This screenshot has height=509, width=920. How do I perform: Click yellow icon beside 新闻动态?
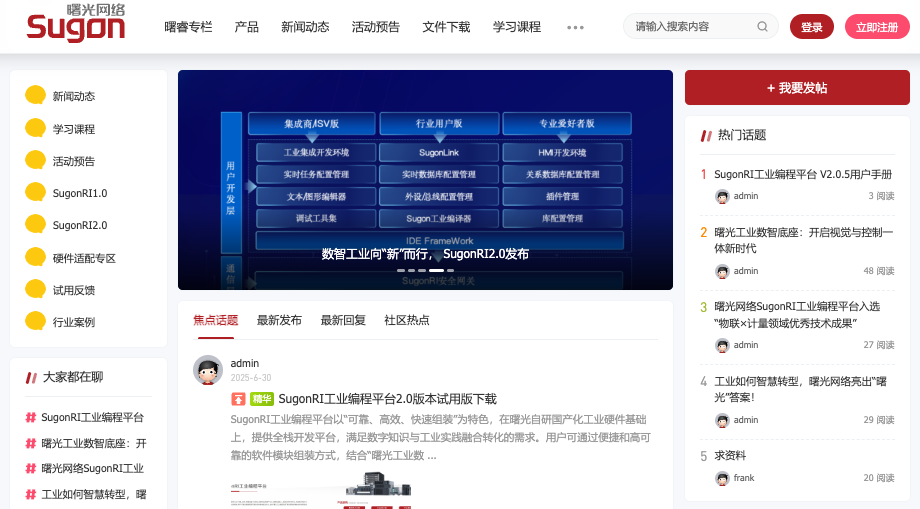(35, 95)
